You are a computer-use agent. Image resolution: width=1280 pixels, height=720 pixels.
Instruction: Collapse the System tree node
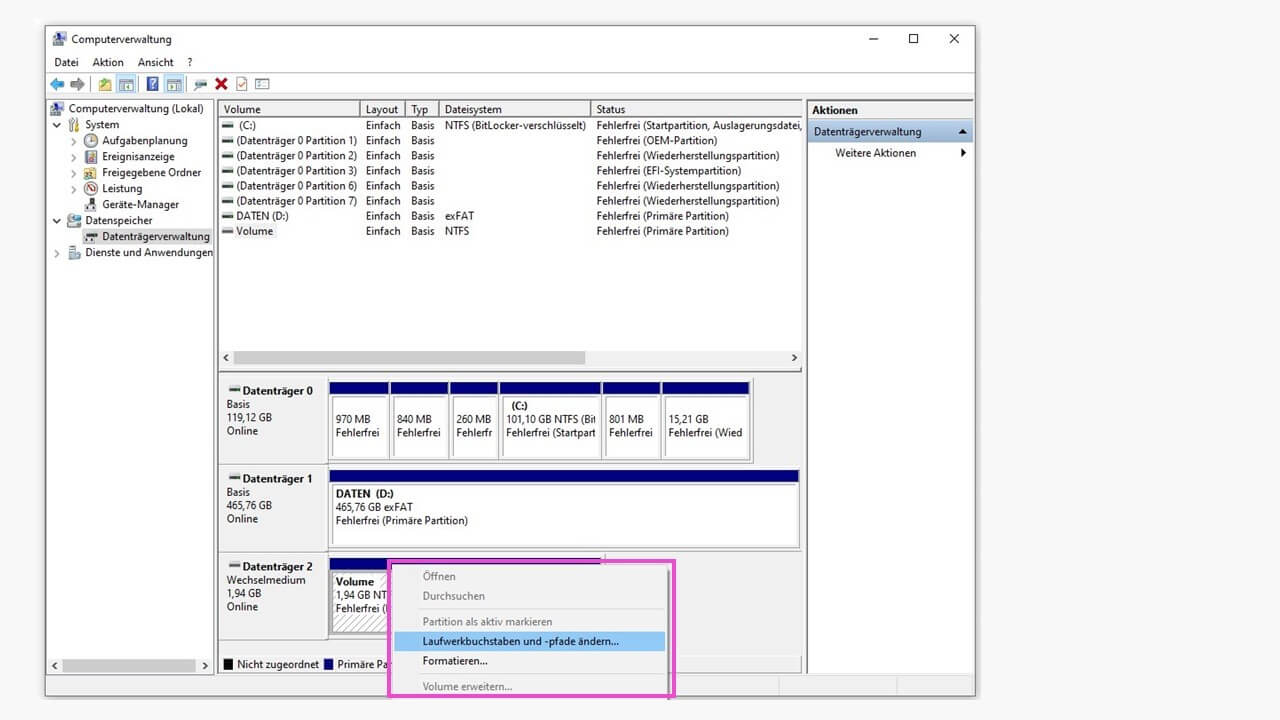[x=57, y=125]
